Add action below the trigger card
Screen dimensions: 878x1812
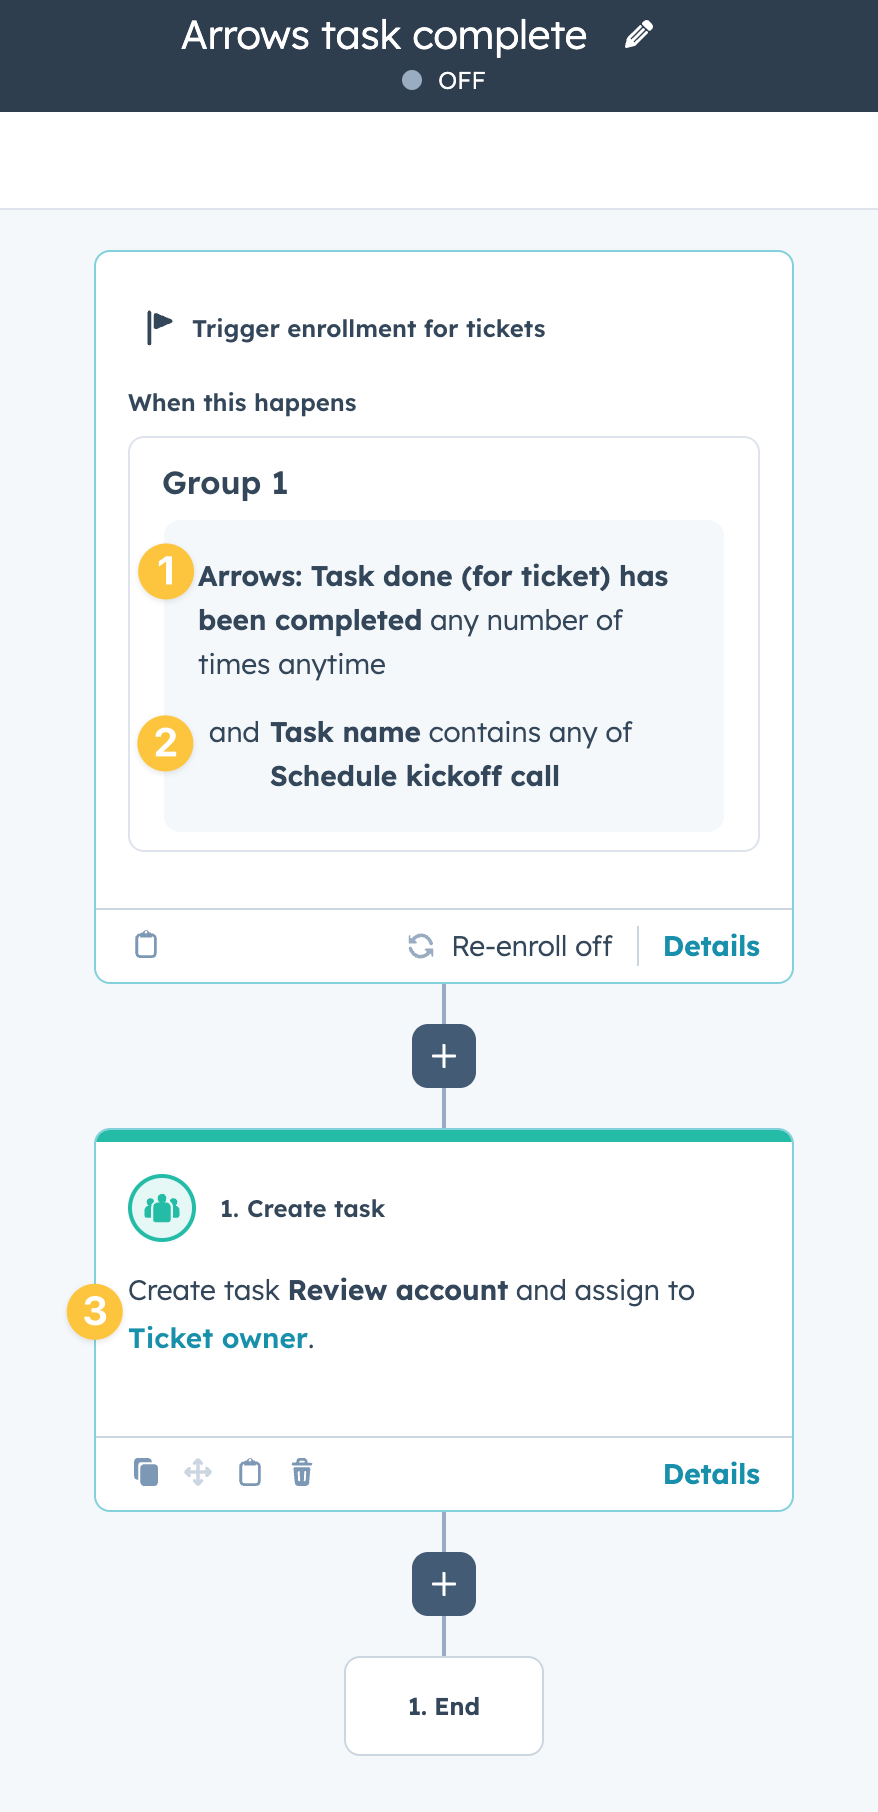(444, 1056)
